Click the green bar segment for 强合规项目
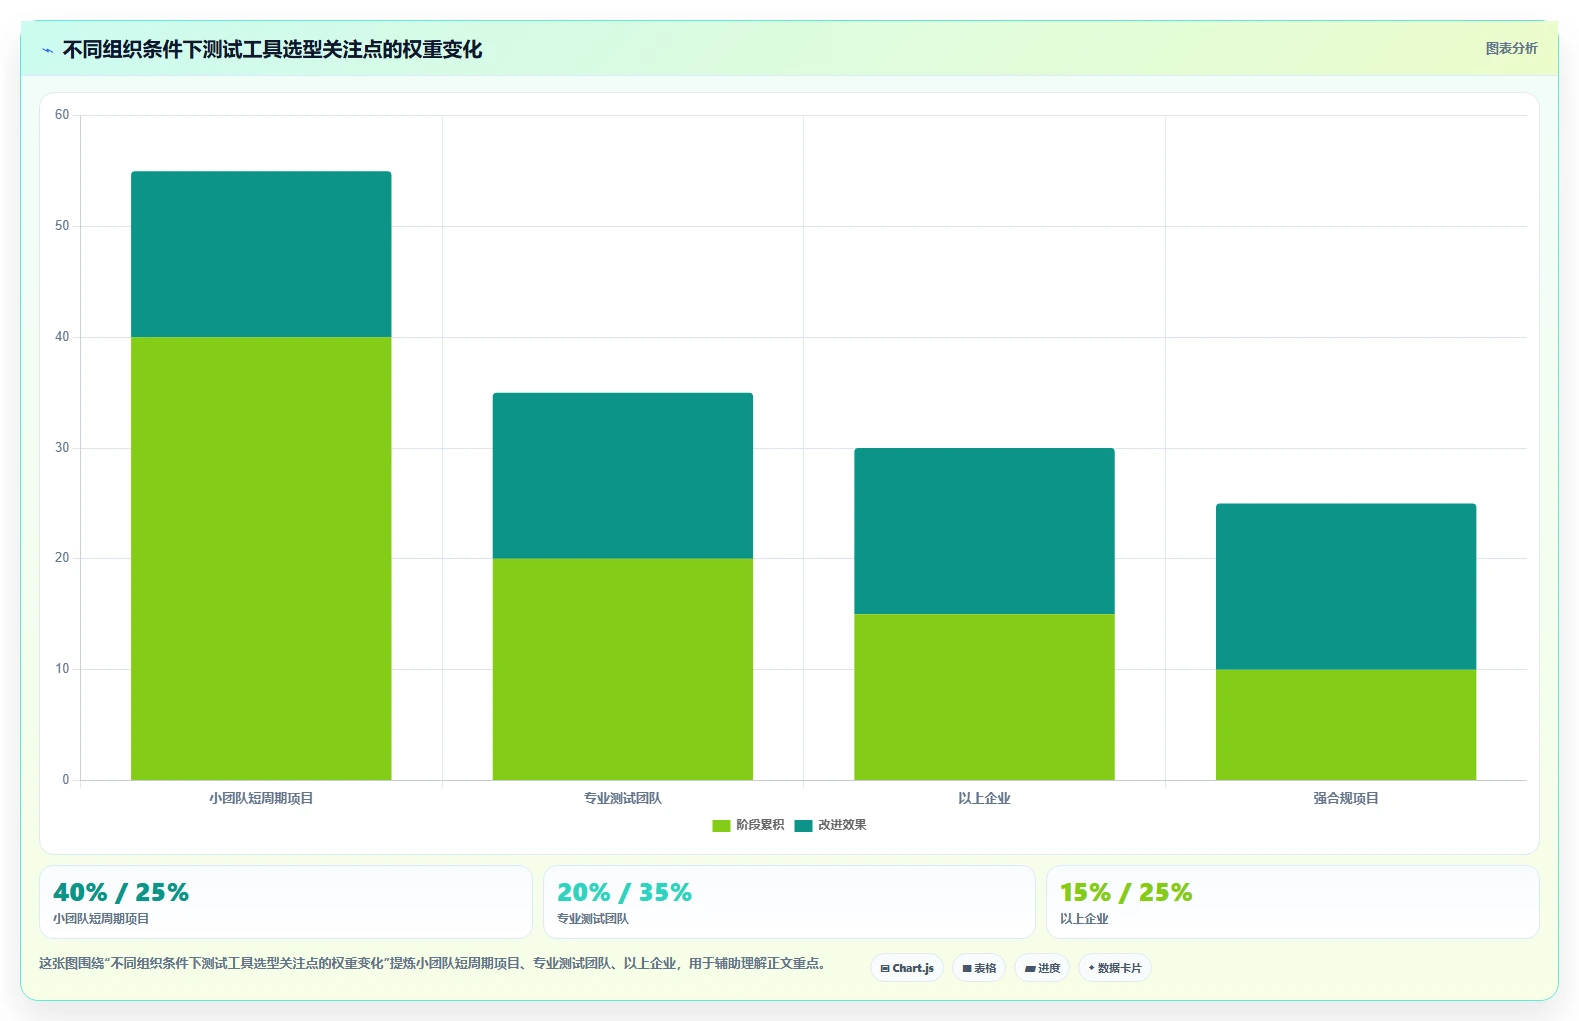Viewport: 1579px width, 1021px height. 1346,725
